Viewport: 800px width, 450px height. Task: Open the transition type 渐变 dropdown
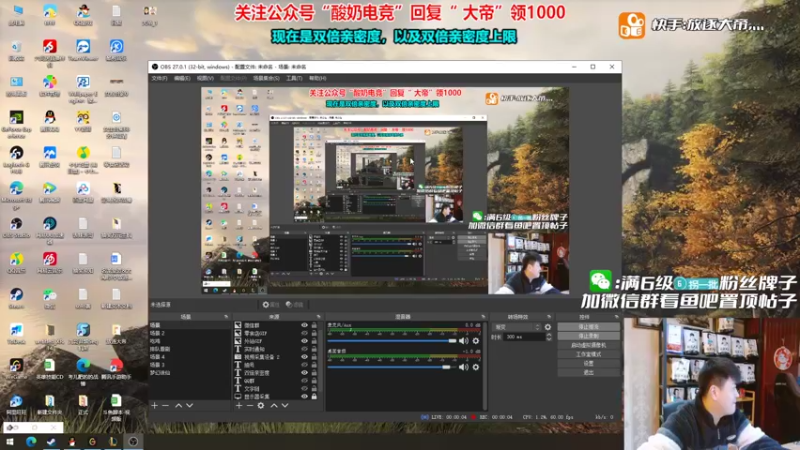517,327
